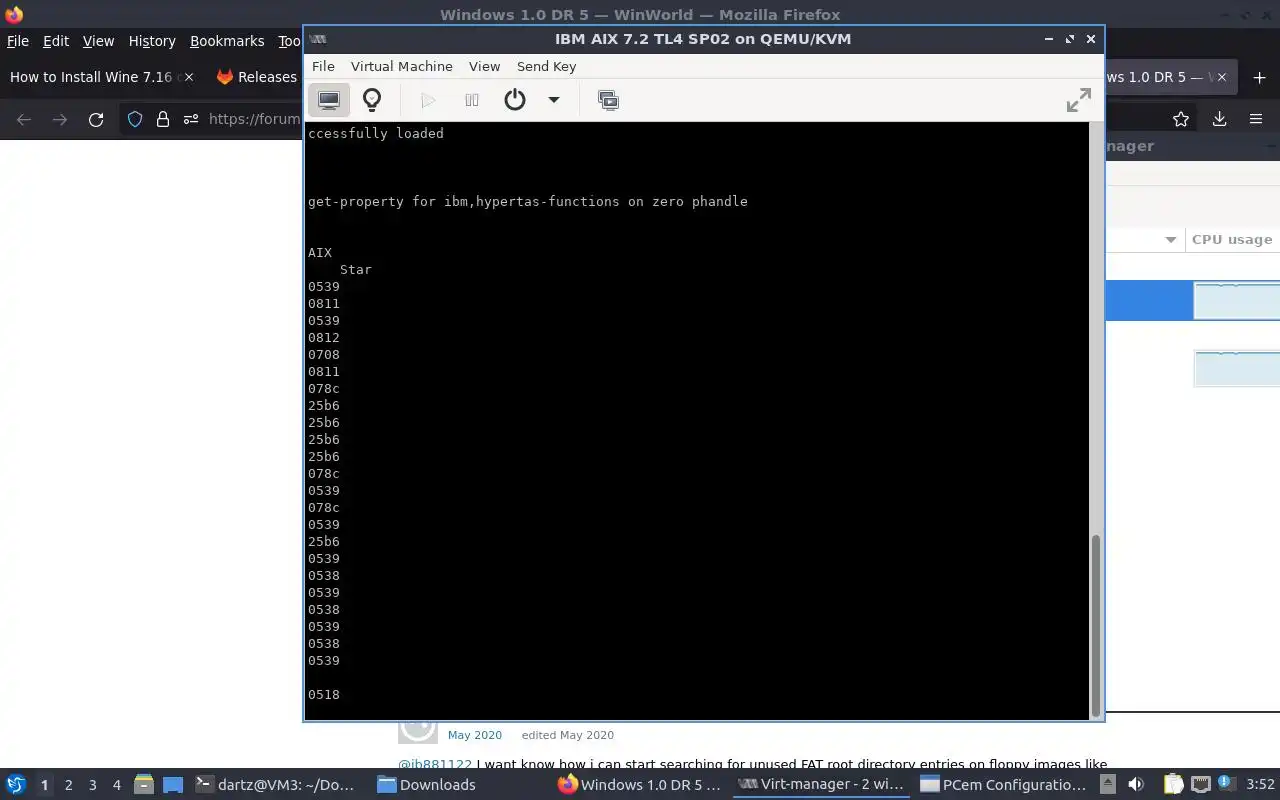Open Firefox Edit menu
The width and height of the screenshot is (1280, 800).
point(56,41)
